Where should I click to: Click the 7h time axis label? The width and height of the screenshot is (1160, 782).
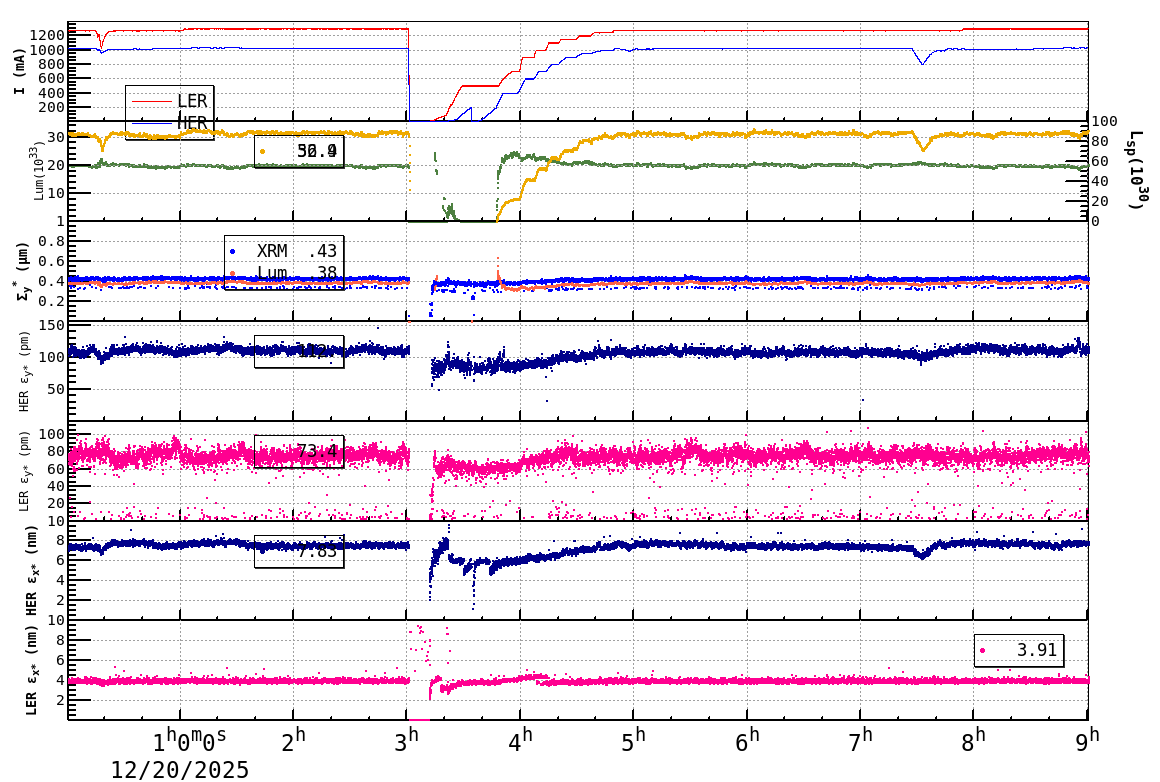860,741
